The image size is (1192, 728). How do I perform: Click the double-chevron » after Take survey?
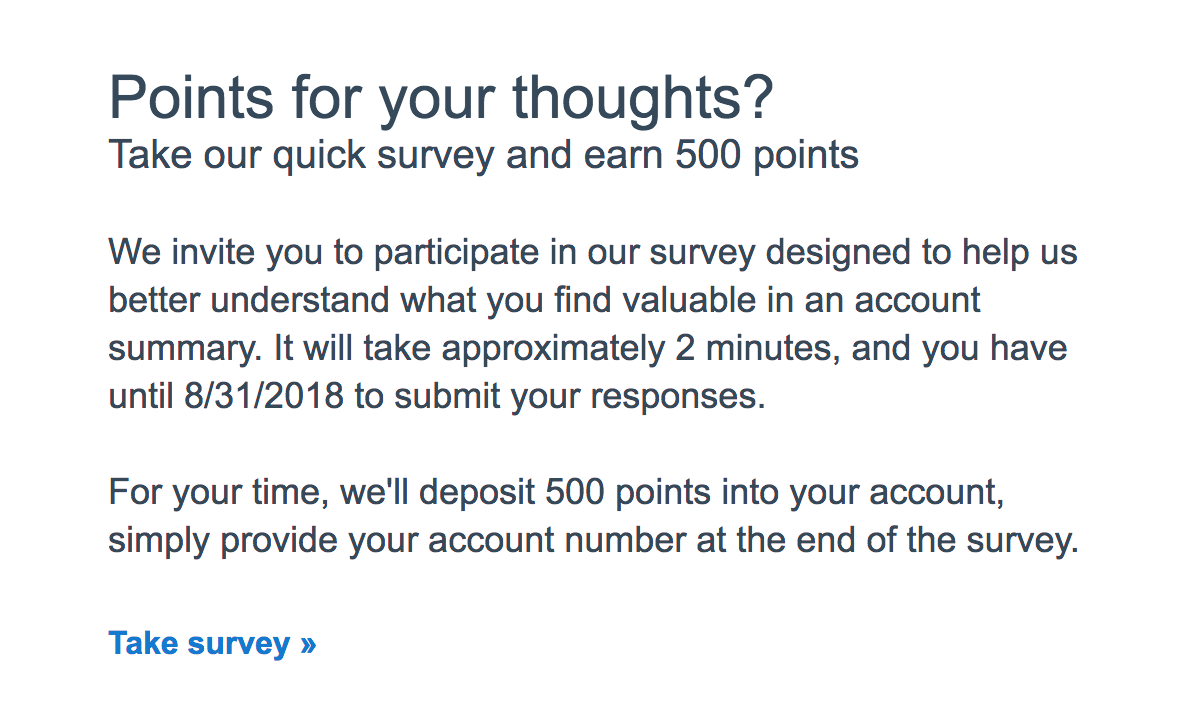pyautogui.click(x=307, y=644)
